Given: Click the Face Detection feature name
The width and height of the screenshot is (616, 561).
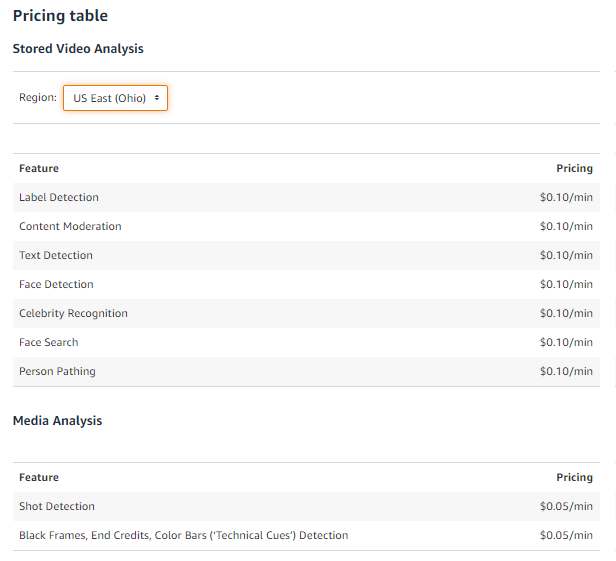Looking at the screenshot, I should pos(56,284).
